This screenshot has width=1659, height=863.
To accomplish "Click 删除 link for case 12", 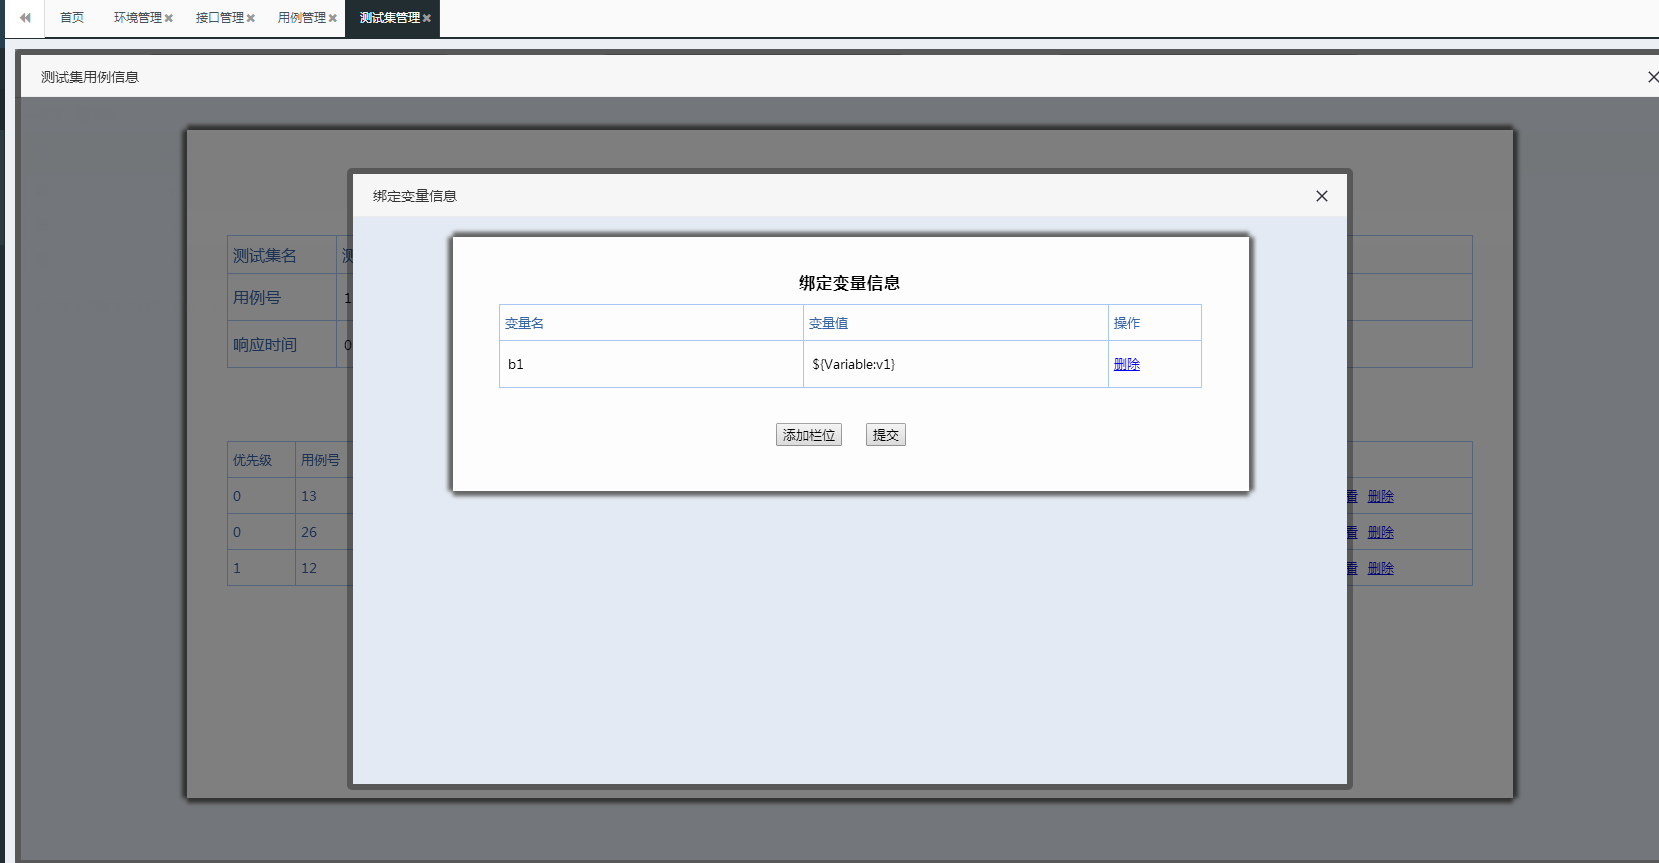I will point(1381,568).
